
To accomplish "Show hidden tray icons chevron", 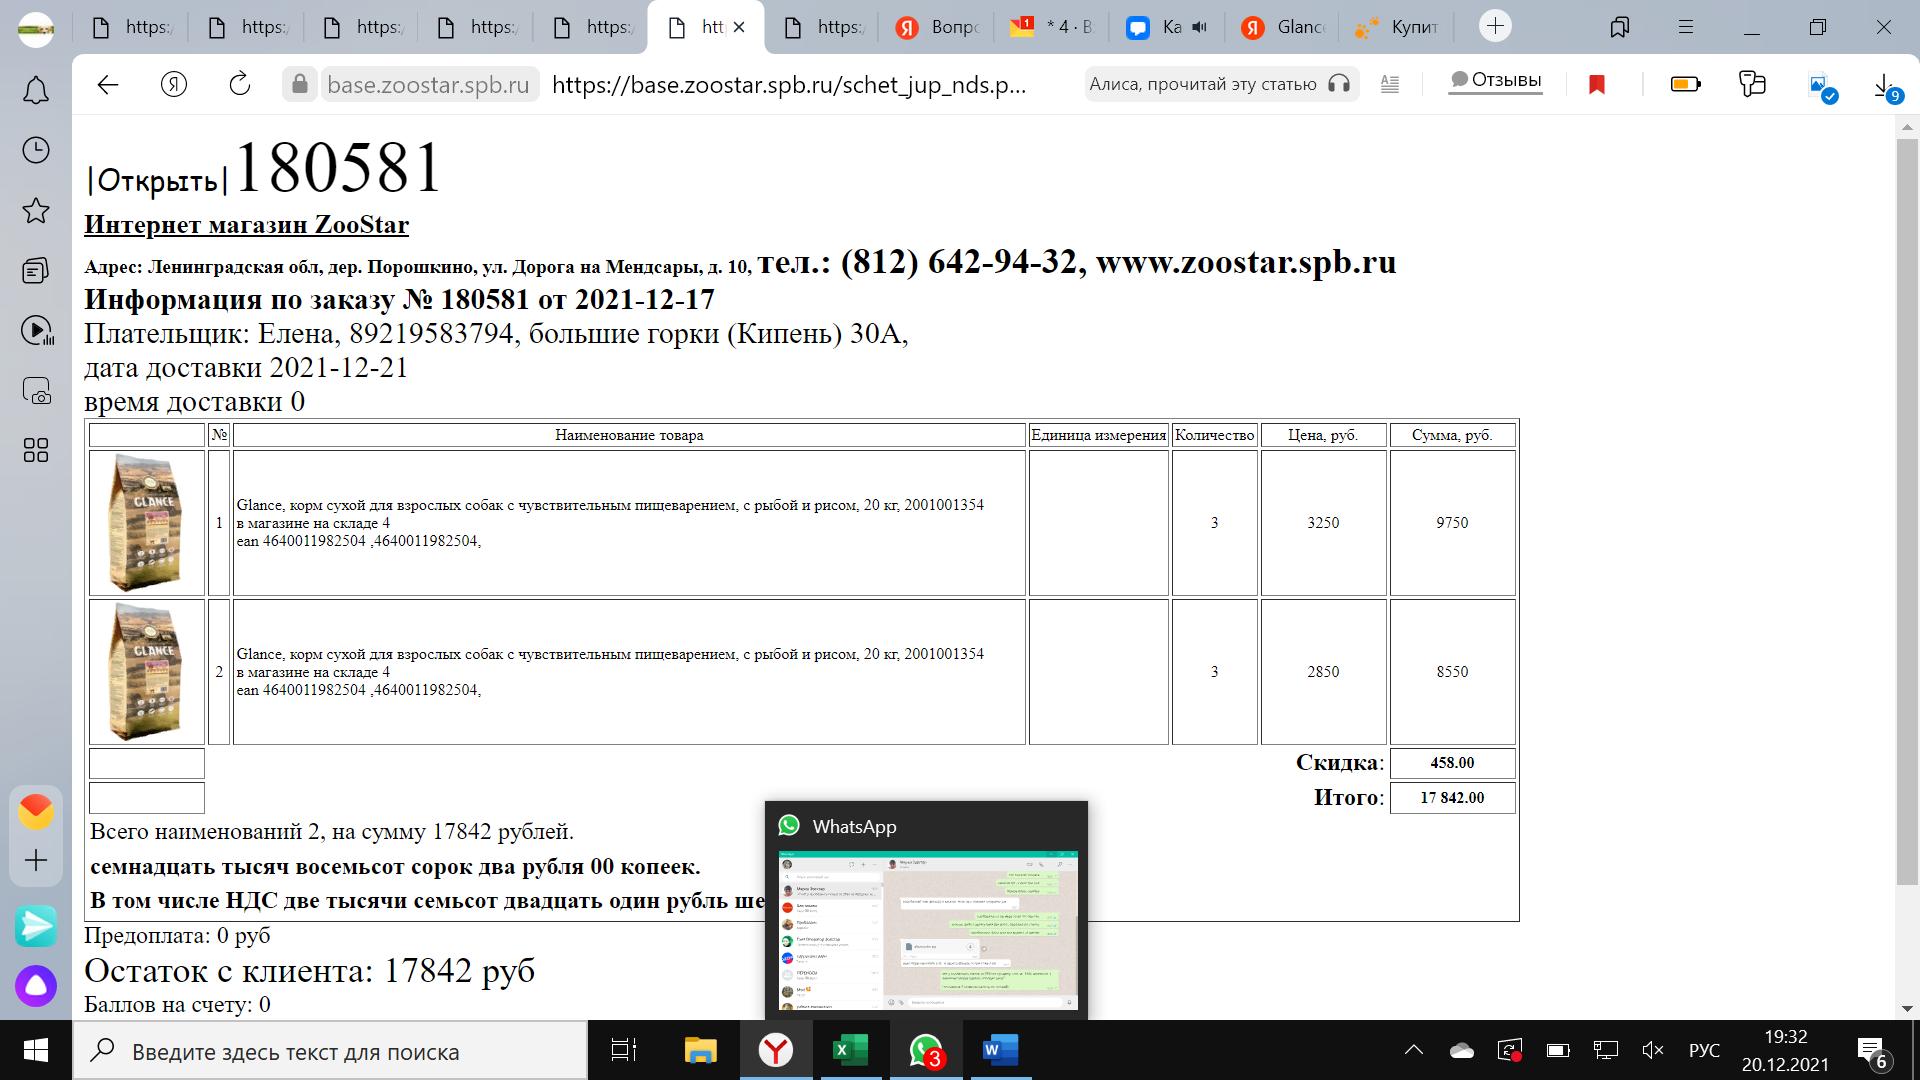I will click(1414, 1051).
